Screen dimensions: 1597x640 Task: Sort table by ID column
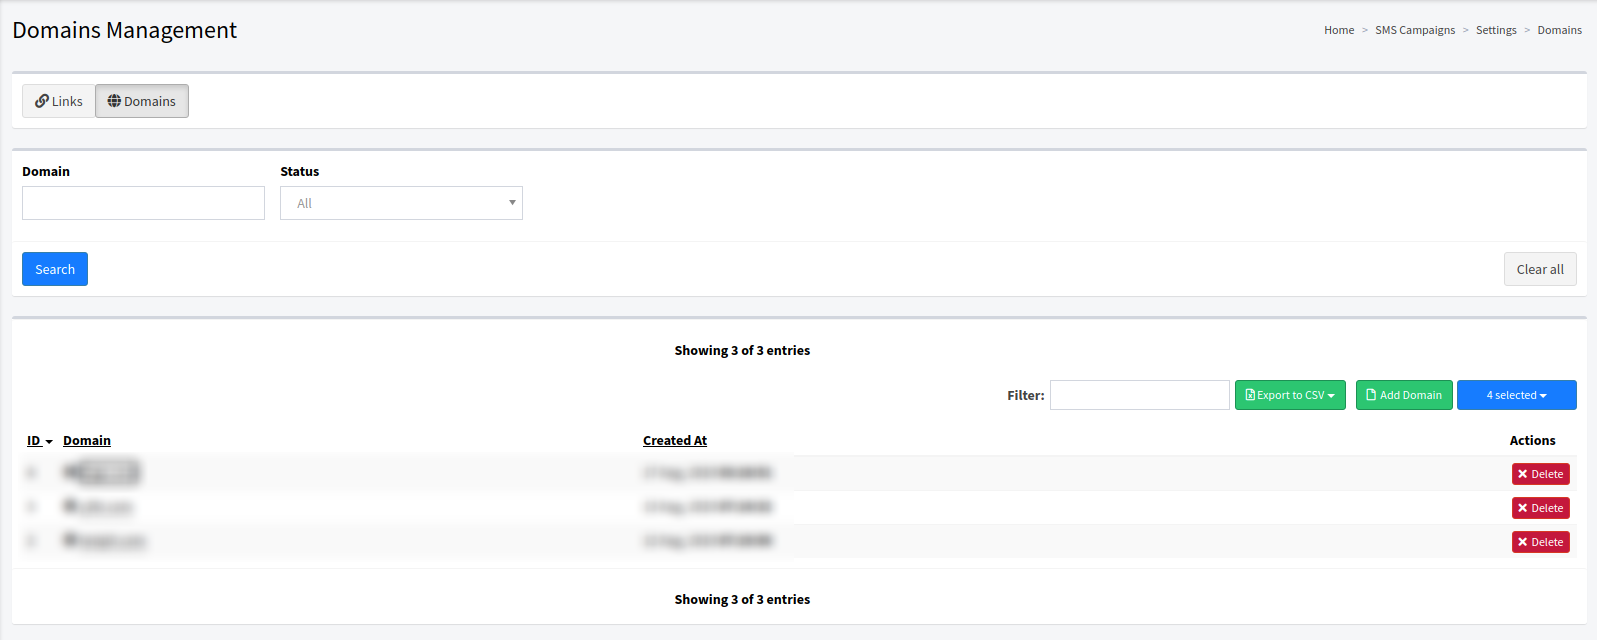(35, 441)
